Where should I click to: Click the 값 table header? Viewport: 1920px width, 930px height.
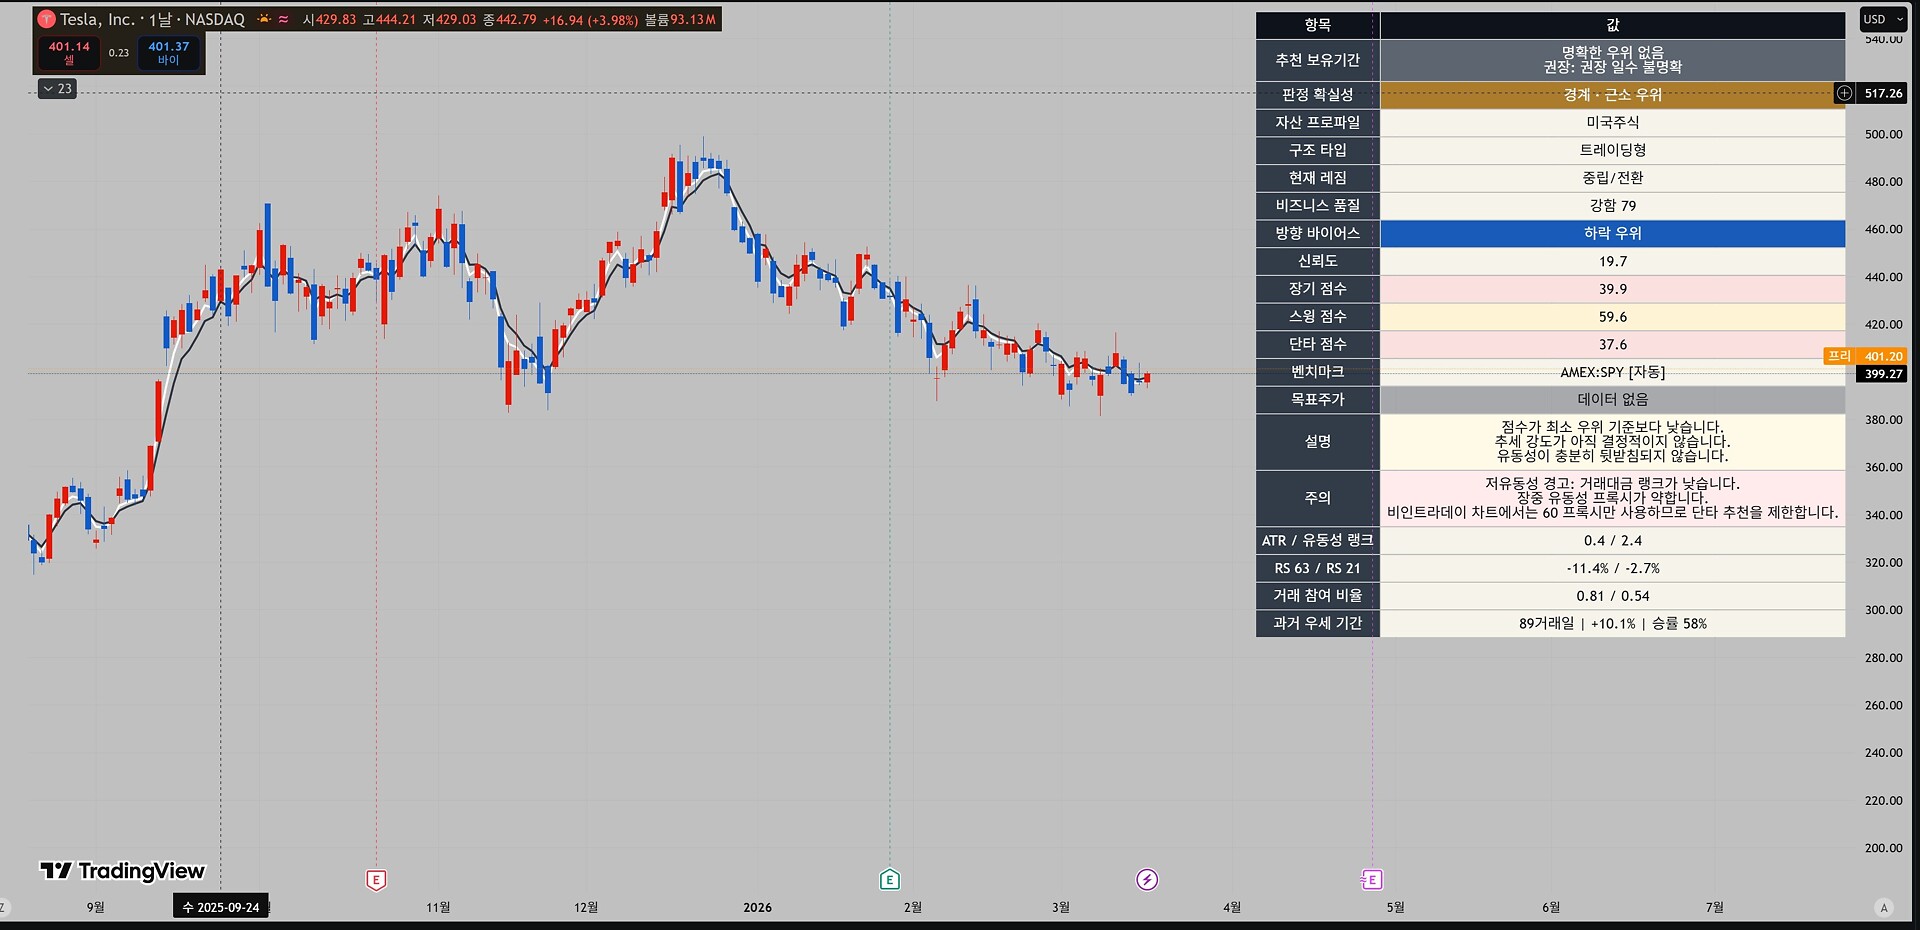[1612, 25]
